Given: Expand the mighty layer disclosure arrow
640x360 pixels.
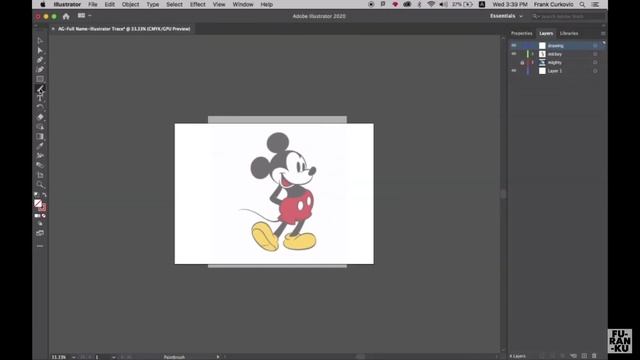Looking at the screenshot, I should (533, 62).
